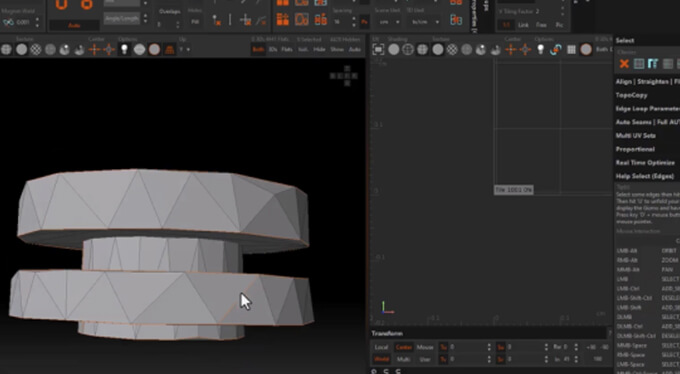Click second orange center crosshair in 3D viewport
This screenshot has height=374, width=680.
click(x=108, y=49)
